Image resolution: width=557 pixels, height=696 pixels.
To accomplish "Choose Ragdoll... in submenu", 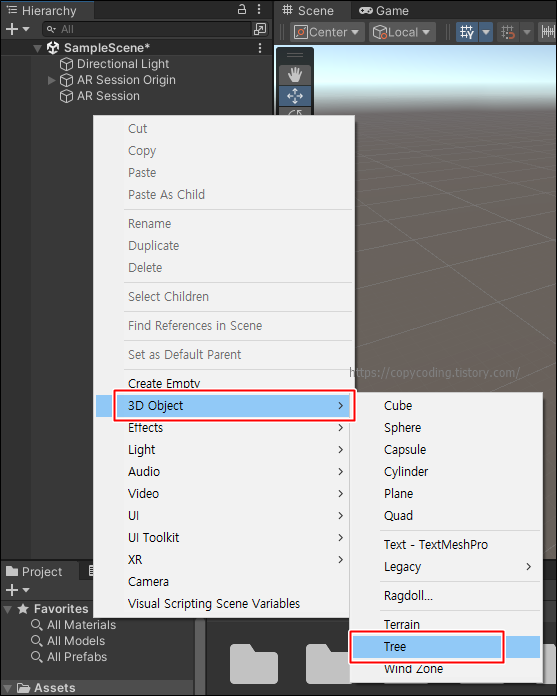I will (x=446, y=596).
